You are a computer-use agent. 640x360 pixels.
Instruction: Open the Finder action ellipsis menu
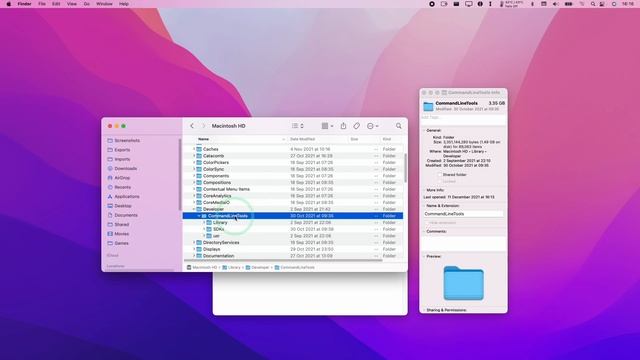[x=372, y=126]
